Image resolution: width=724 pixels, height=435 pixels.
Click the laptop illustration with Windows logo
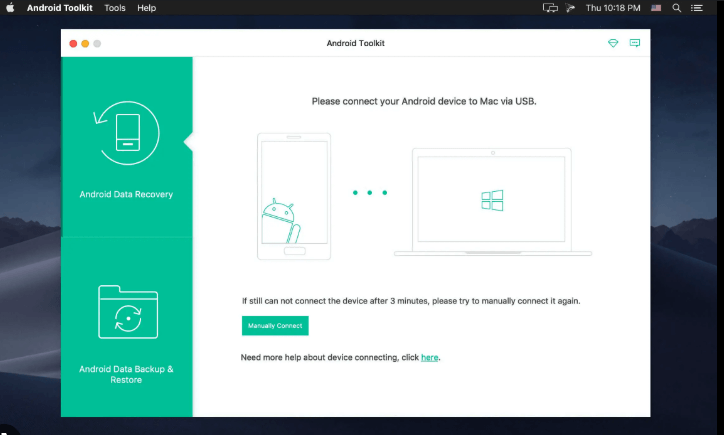[493, 202]
